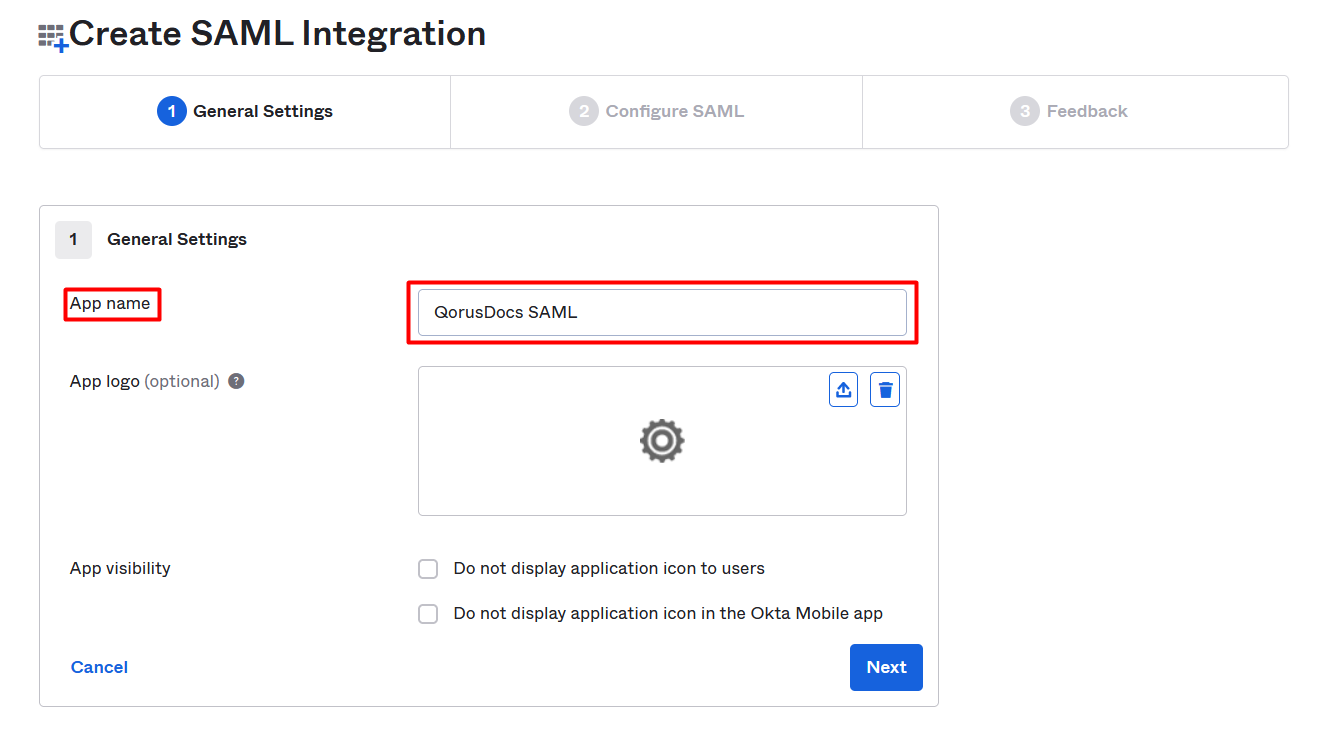Select the General Settings step tab
The width and height of the screenshot is (1331, 745).
(245, 112)
